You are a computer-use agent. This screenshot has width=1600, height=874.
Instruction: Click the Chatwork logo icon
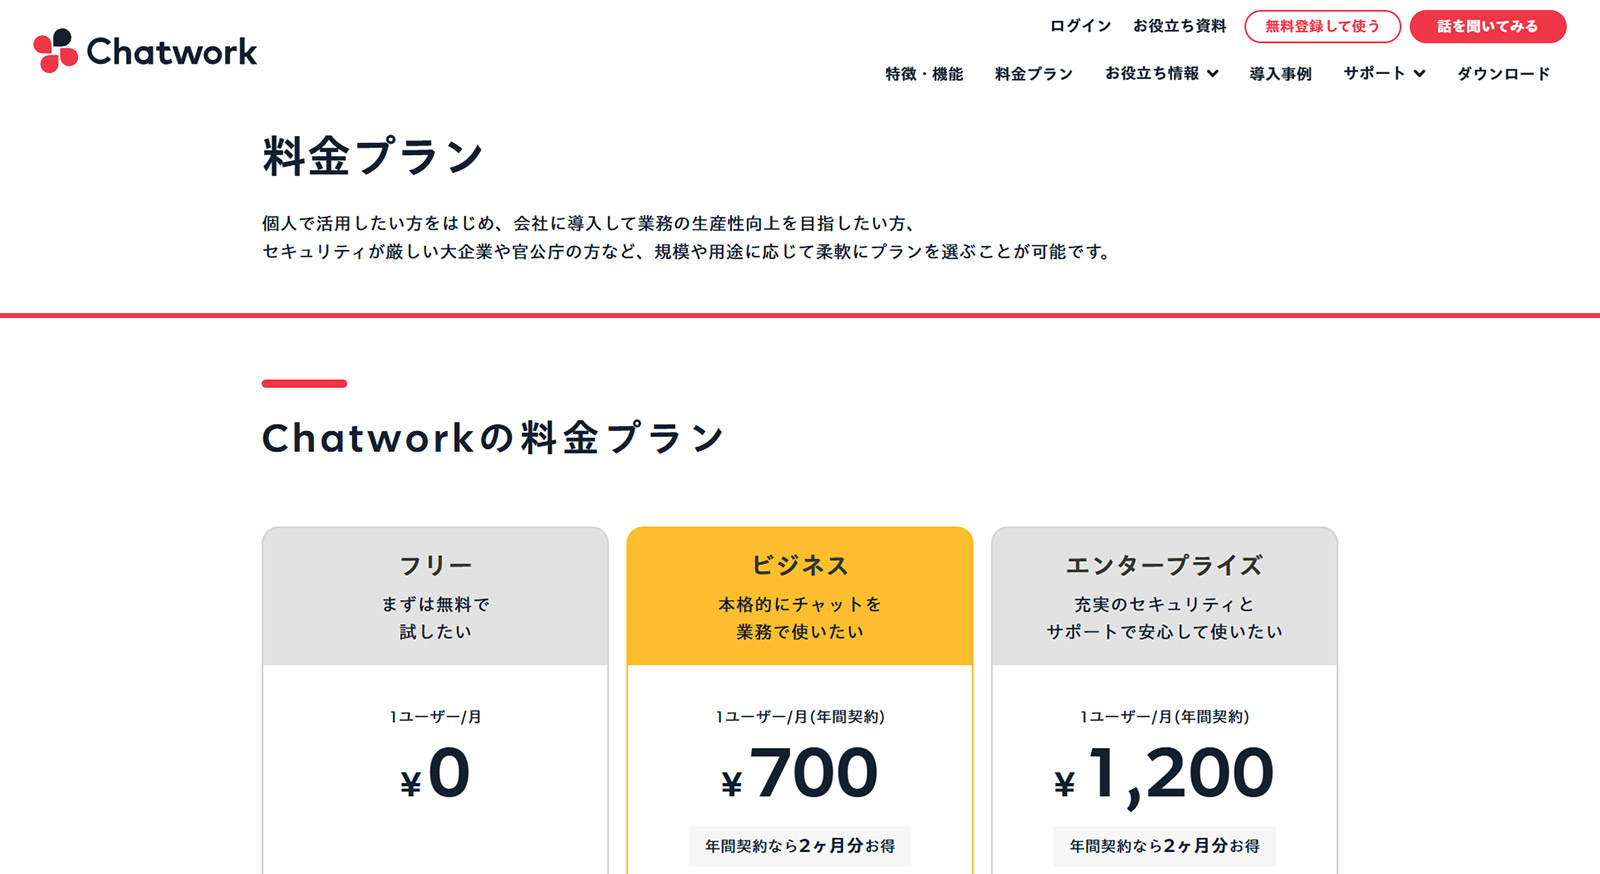pos(56,50)
